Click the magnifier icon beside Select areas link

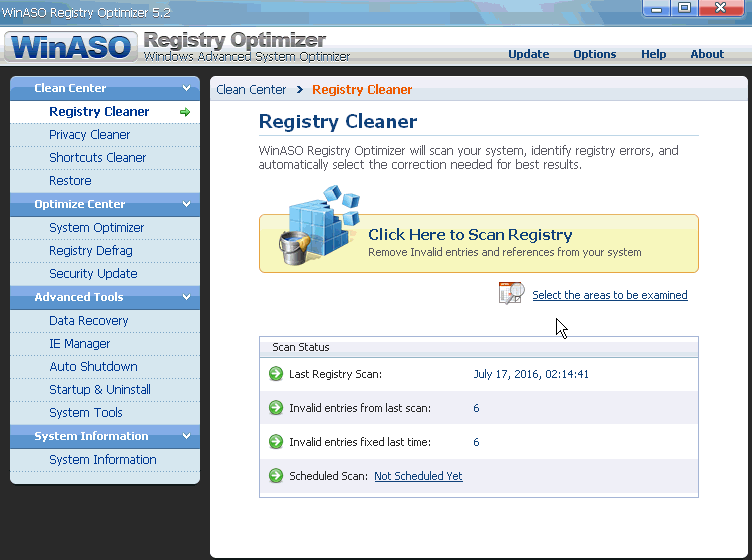coord(511,293)
